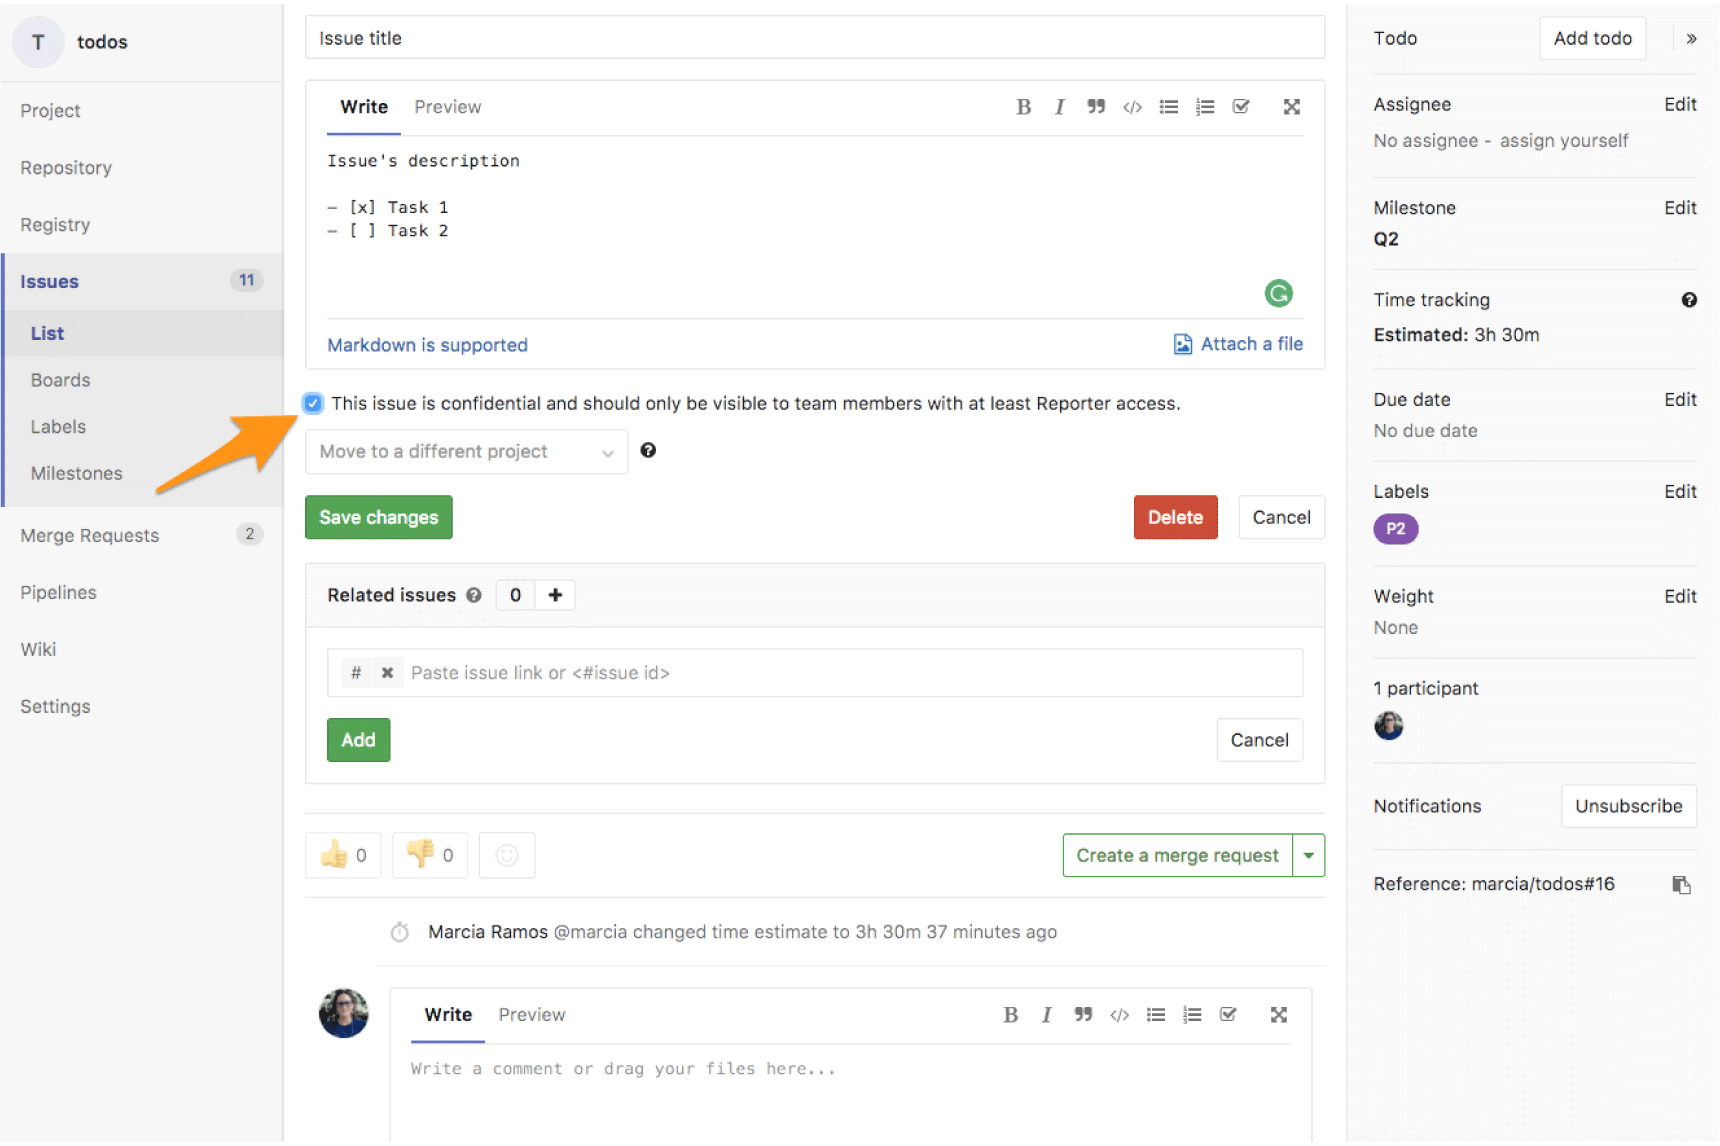Collapse the right sidebar with chevrons
1720x1146 pixels.
pos(1691,39)
